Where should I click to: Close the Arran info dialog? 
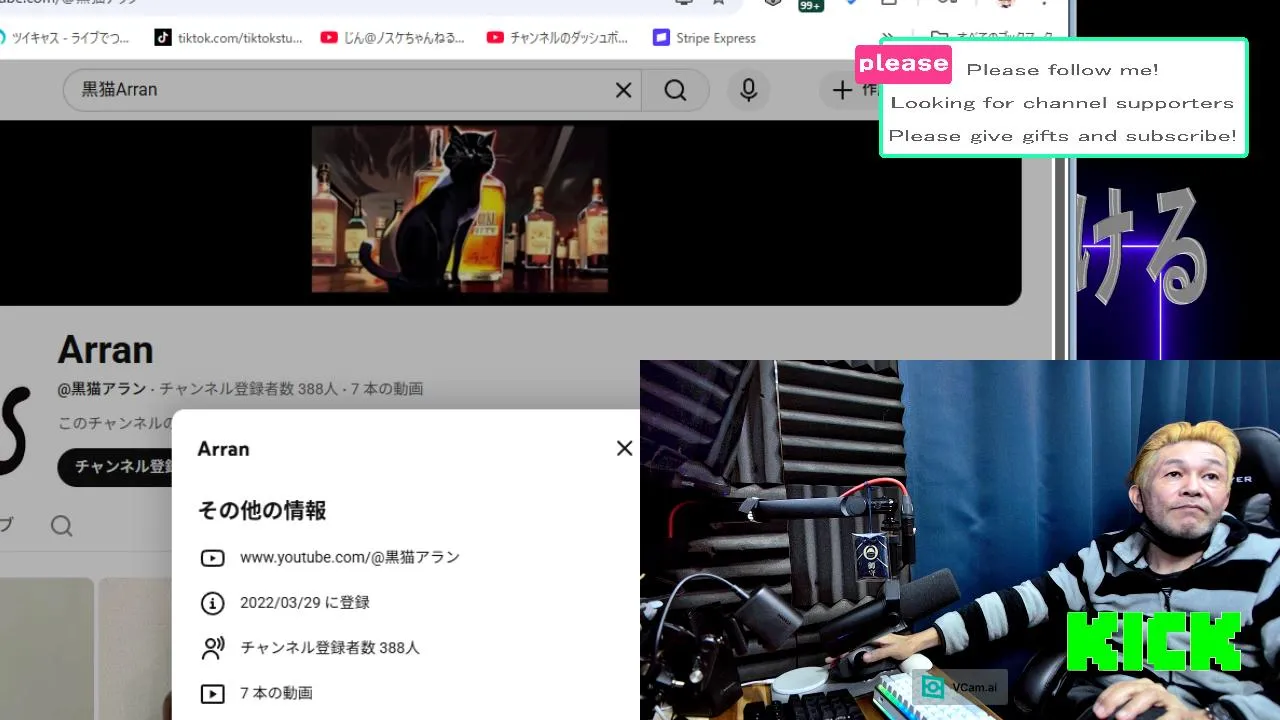tap(624, 448)
